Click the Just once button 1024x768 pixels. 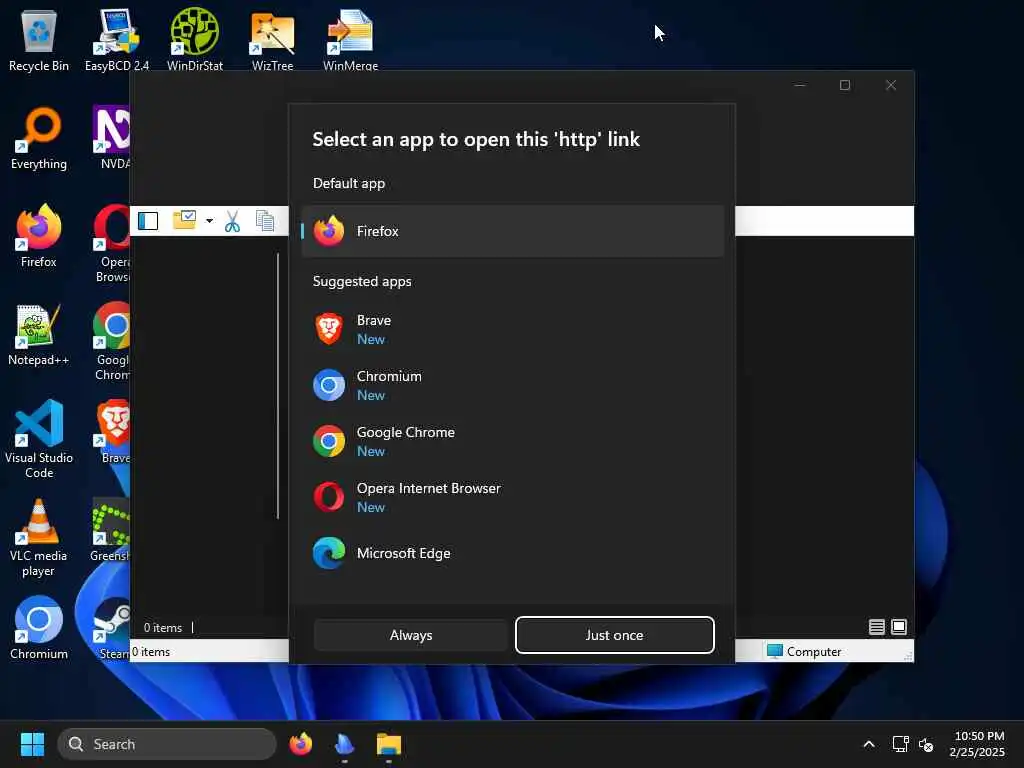point(615,635)
